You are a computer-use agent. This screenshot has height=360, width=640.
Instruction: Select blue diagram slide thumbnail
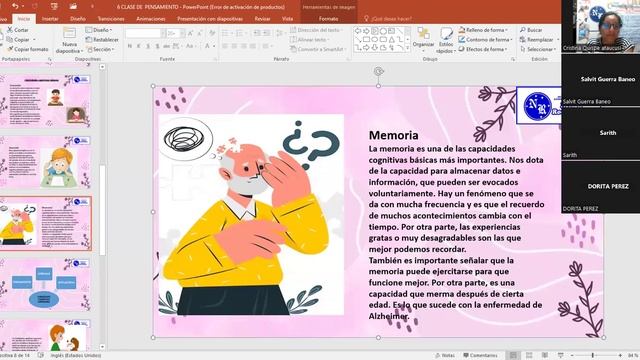[x=45, y=284]
